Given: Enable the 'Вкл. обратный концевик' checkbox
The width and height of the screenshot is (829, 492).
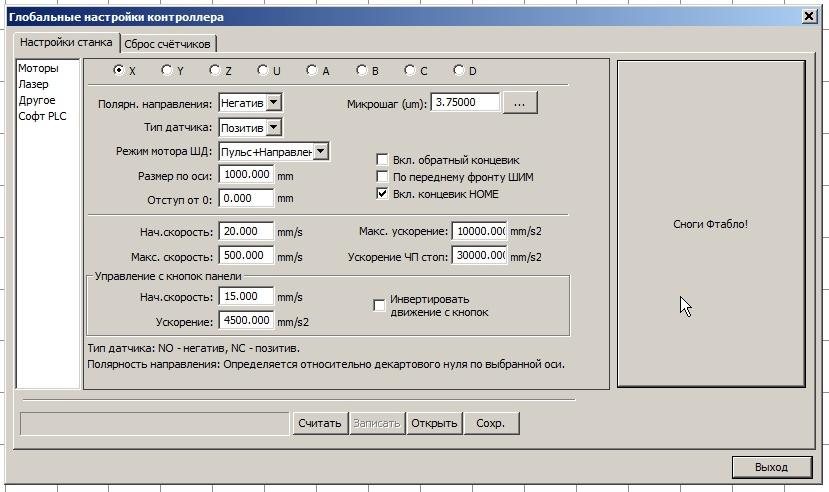Looking at the screenshot, I should 382,160.
